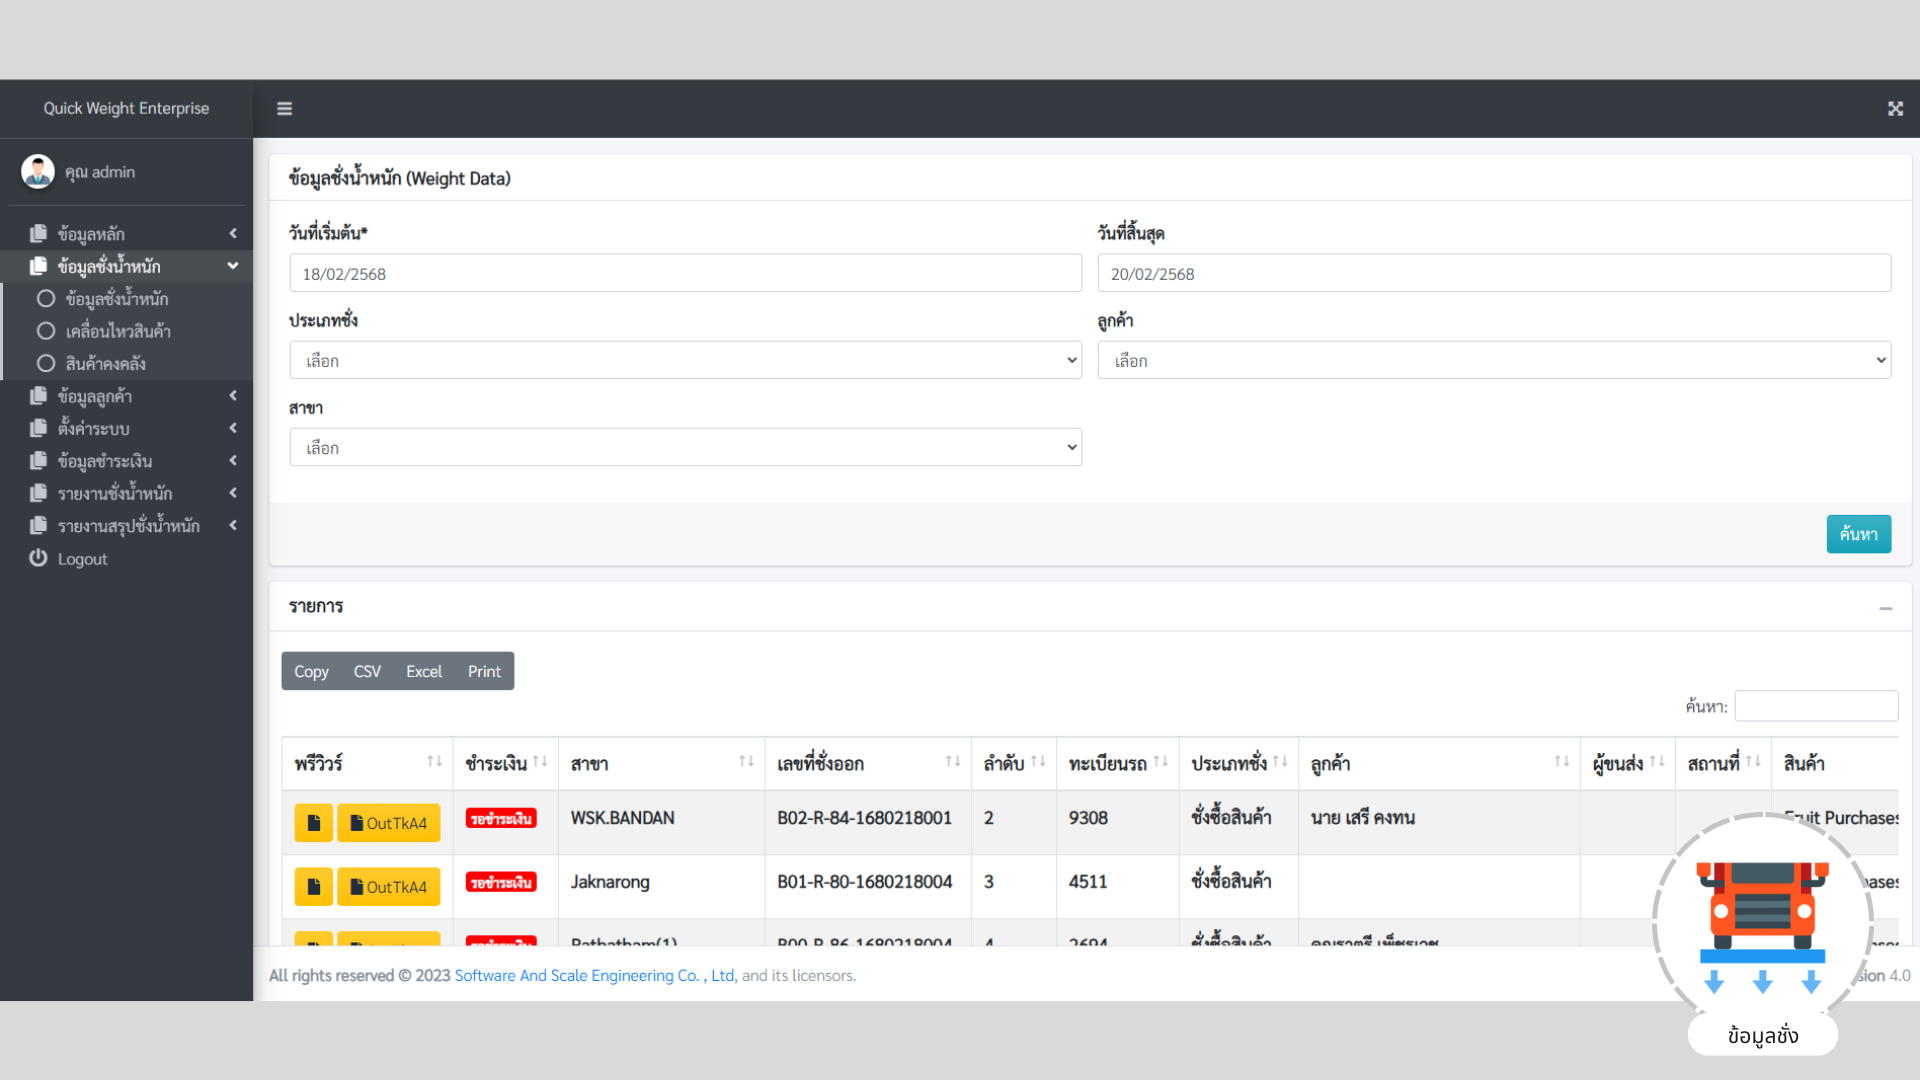1920x1080 pixels.
Task: Toggle sorting on the ลูกค้า column
Action: pyautogui.click(x=1562, y=762)
